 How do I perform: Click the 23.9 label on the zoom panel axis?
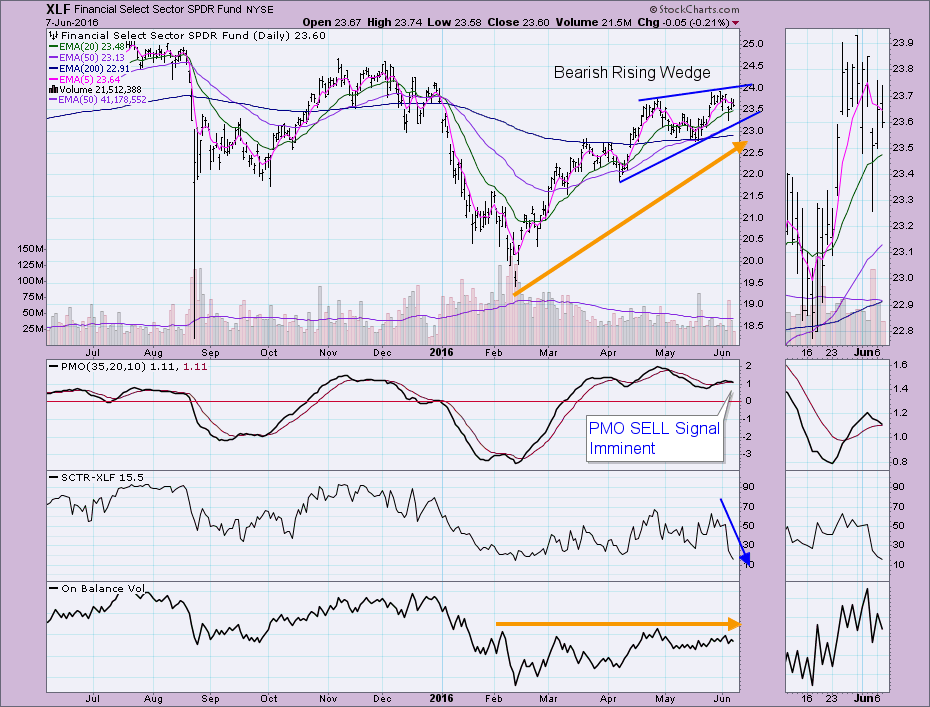(902, 43)
